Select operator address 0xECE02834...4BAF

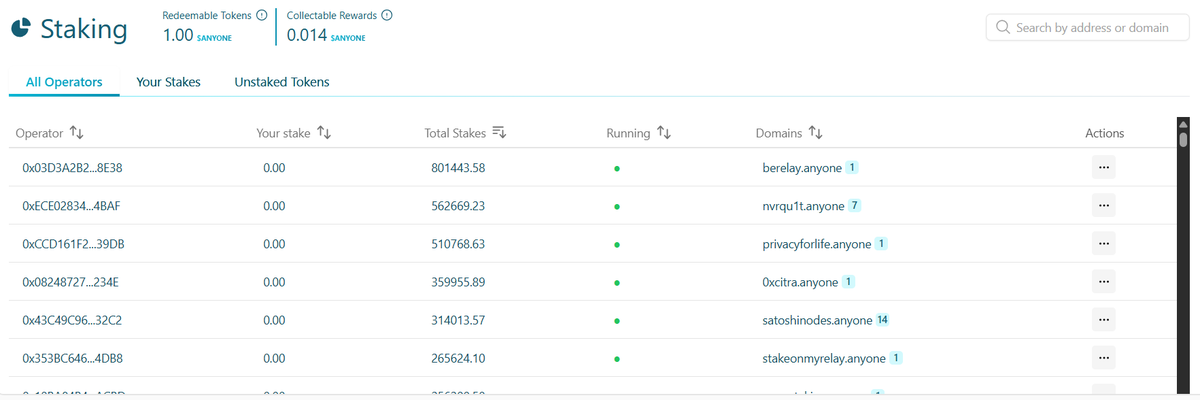tap(71, 206)
